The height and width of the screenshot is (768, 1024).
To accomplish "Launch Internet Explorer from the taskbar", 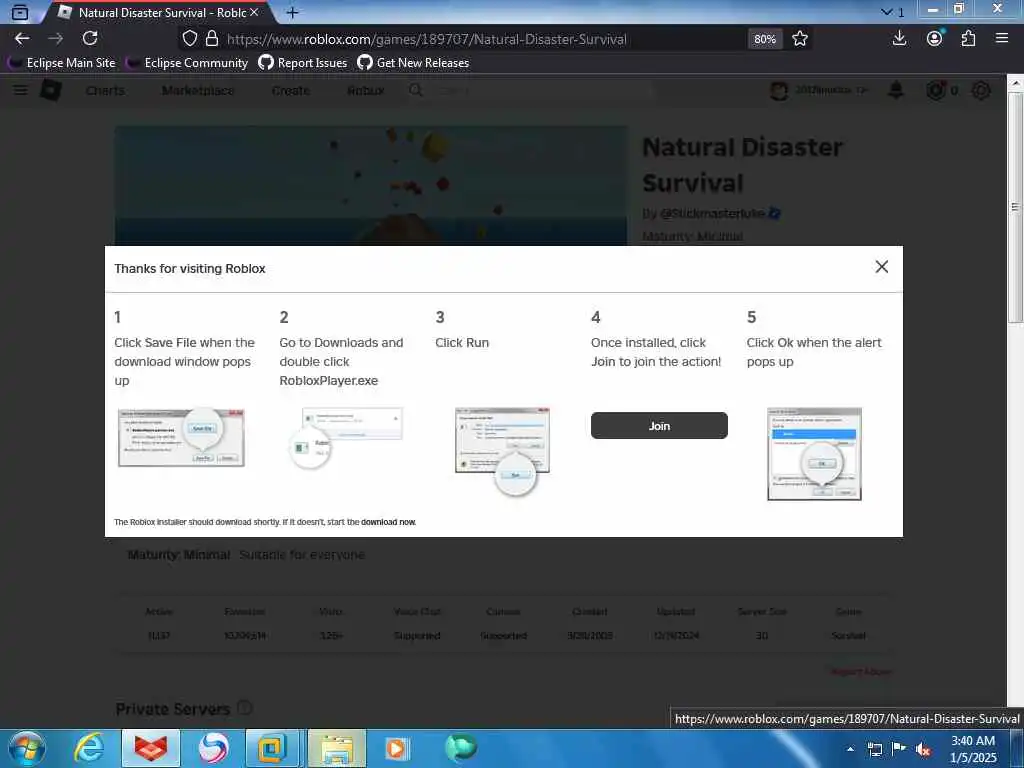I will pos(89,748).
